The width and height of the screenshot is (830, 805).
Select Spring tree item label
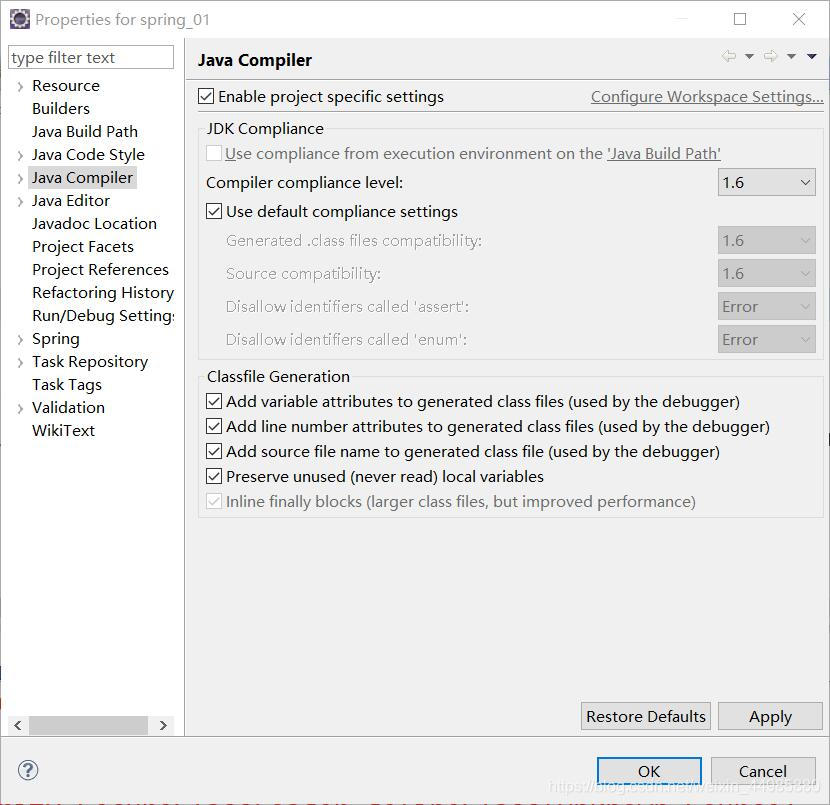pos(56,339)
